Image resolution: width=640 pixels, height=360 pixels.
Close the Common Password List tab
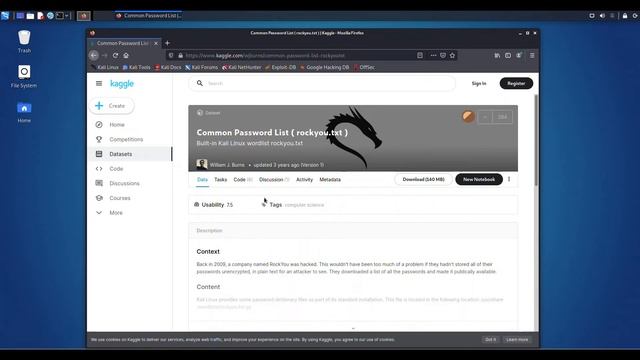(x=156, y=43)
